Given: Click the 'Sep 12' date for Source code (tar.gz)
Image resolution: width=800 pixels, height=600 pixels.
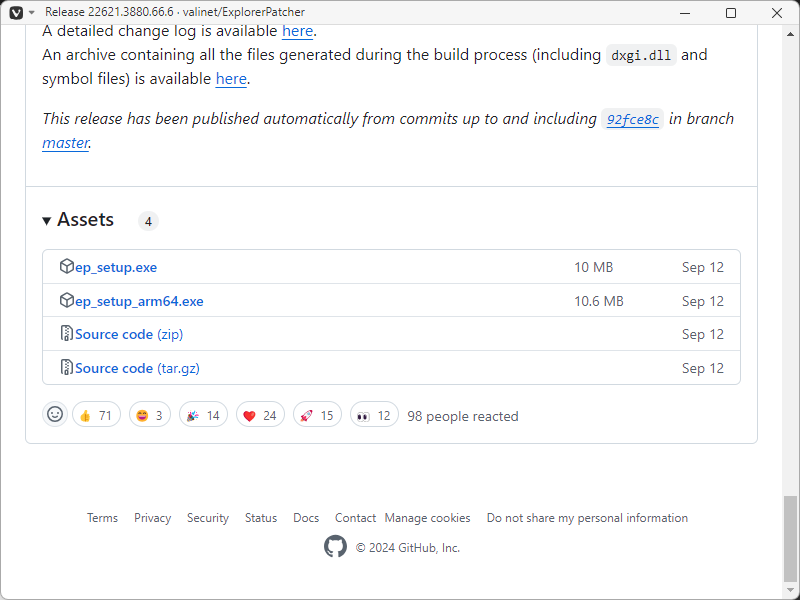Looking at the screenshot, I should (703, 368).
